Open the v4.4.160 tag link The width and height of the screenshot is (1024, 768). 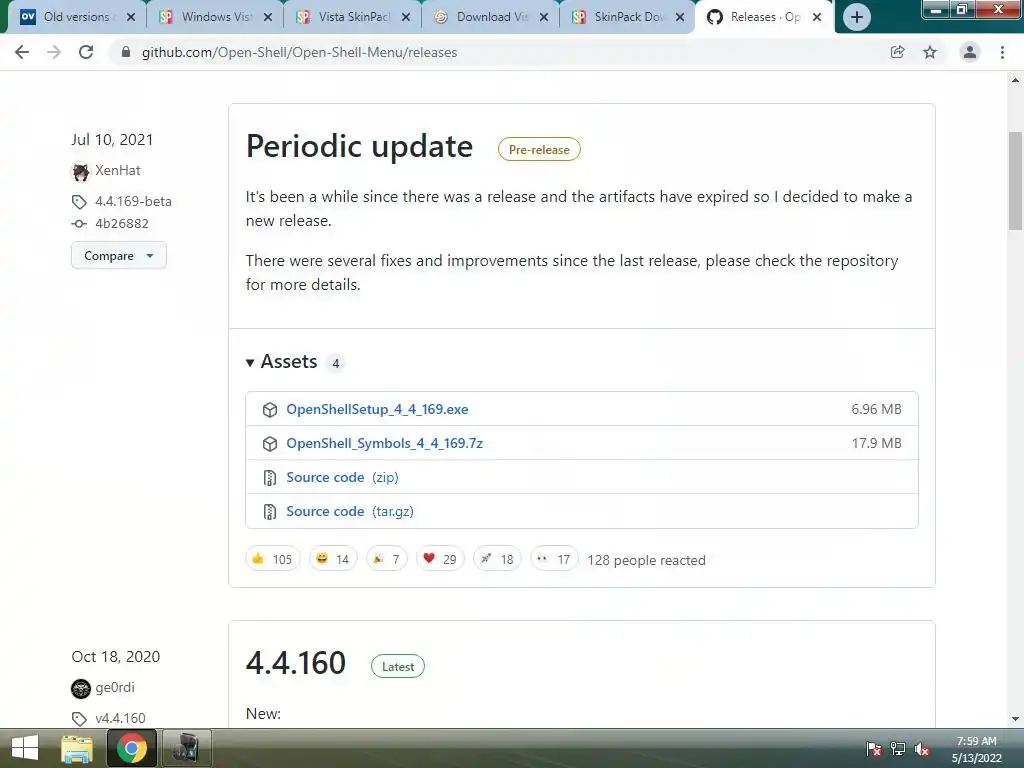pos(120,718)
